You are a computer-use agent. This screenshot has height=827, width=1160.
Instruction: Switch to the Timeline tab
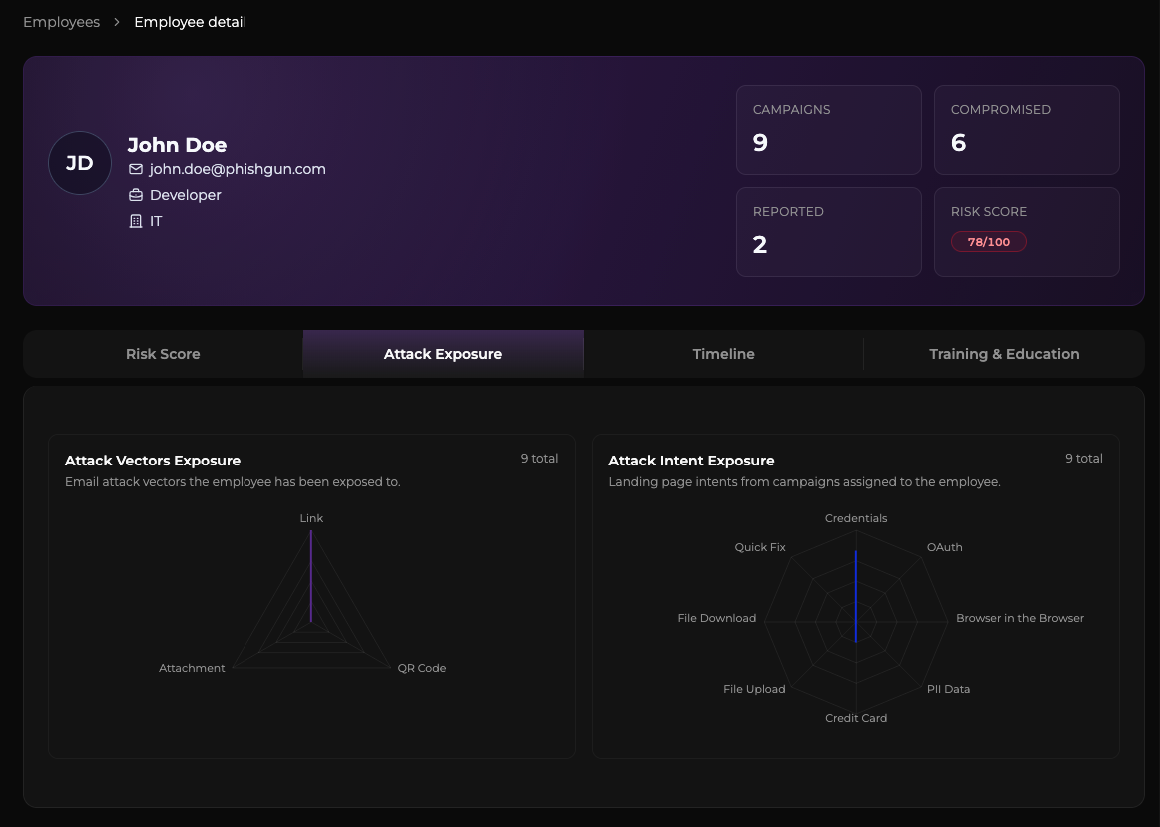coord(724,354)
